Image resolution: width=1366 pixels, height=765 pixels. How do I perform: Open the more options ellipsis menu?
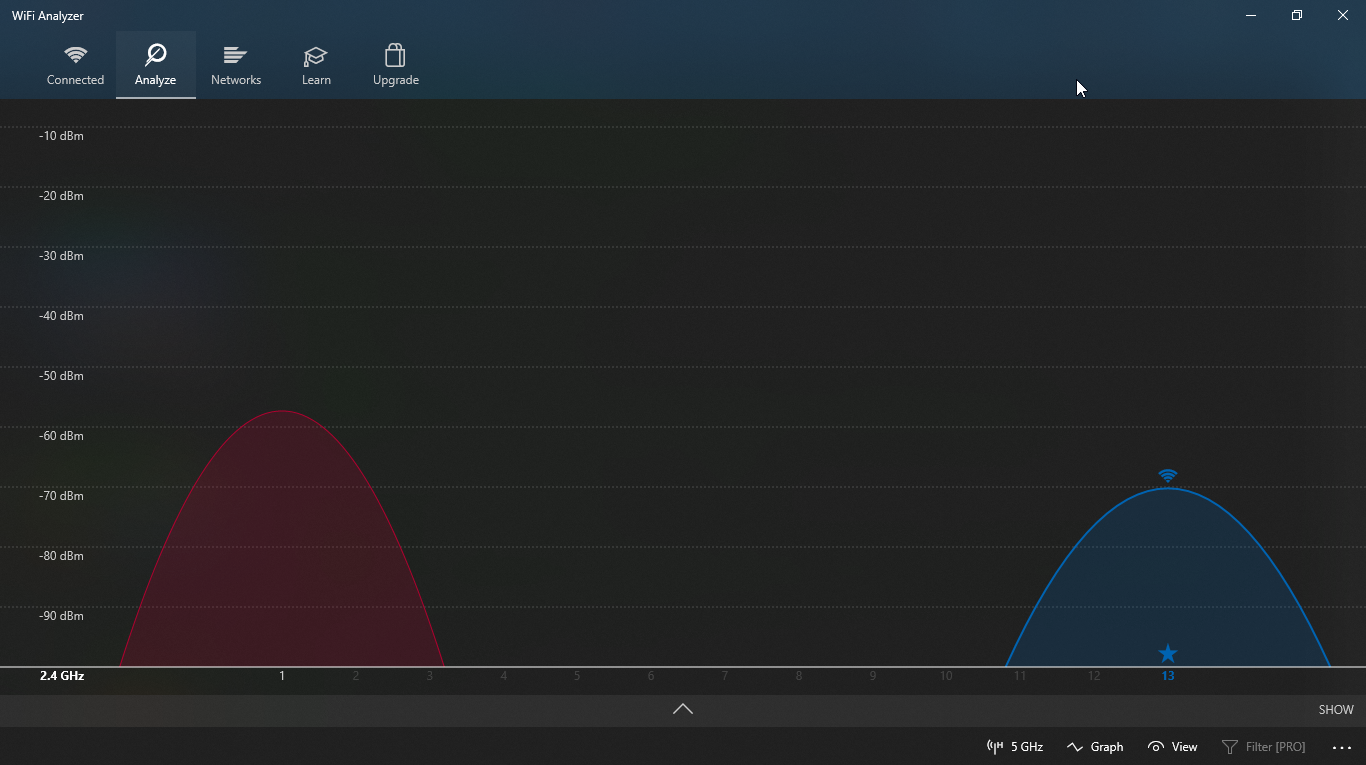[1342, 748]
